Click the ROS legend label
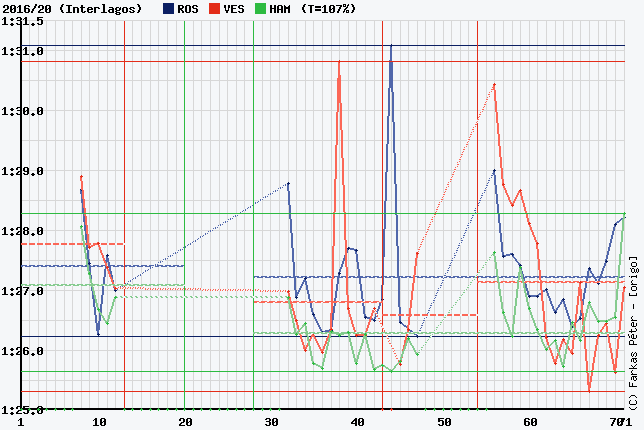Screen dimensions: 644x430 click(188, 9)
